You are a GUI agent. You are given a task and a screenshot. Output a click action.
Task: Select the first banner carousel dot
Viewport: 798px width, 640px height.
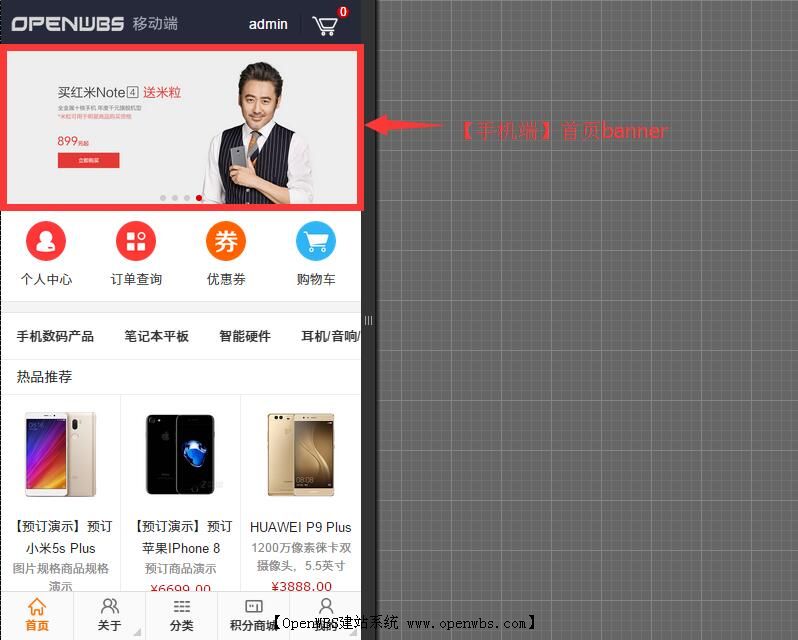click(x=163, y=198)
